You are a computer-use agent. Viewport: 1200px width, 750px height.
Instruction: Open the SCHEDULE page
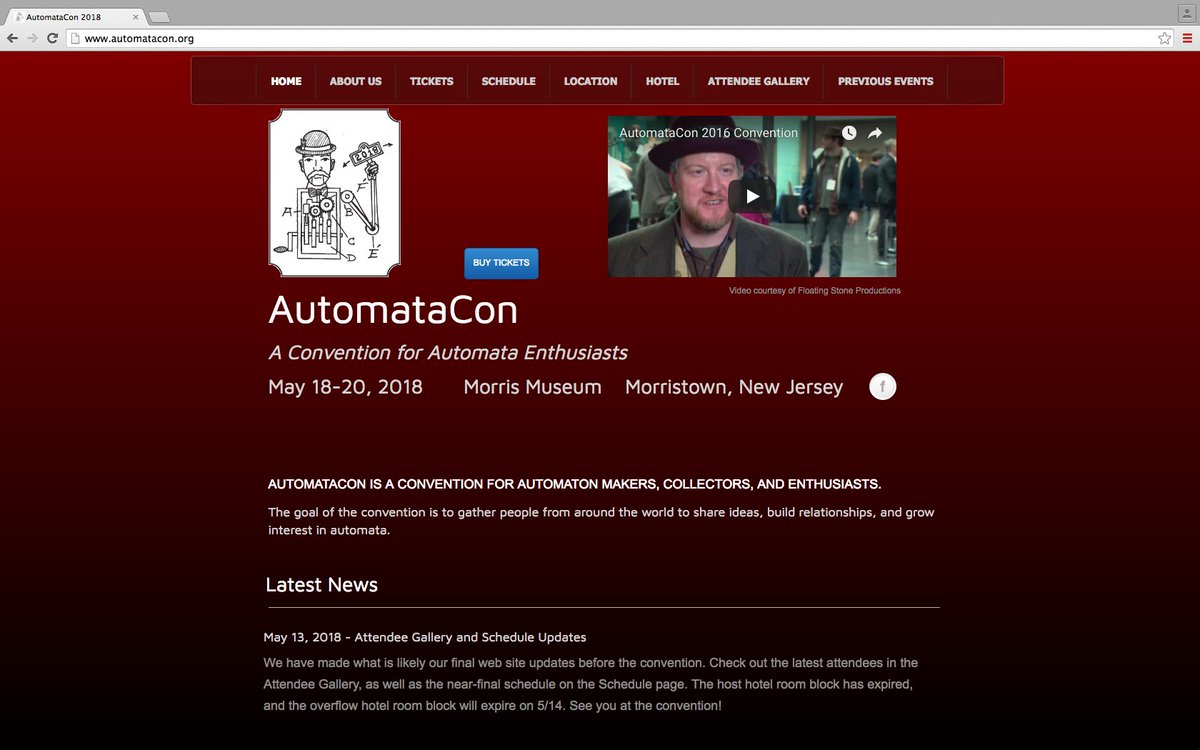509,81
